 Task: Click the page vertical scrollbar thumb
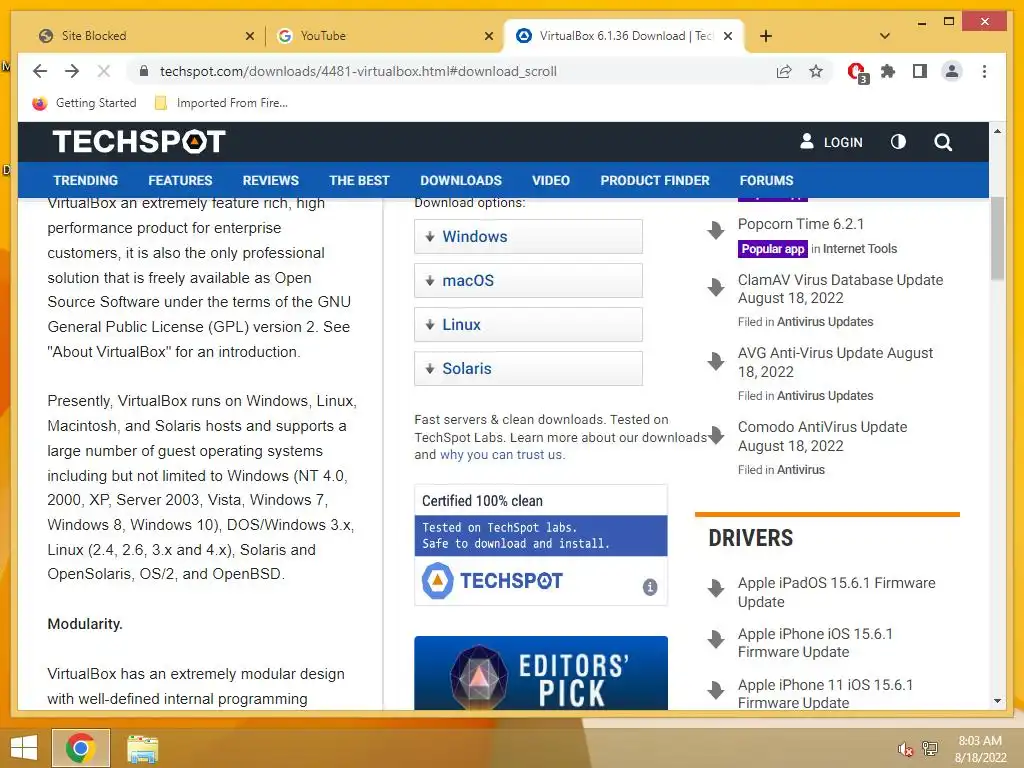pyautogui.click(x=997, y=238)
